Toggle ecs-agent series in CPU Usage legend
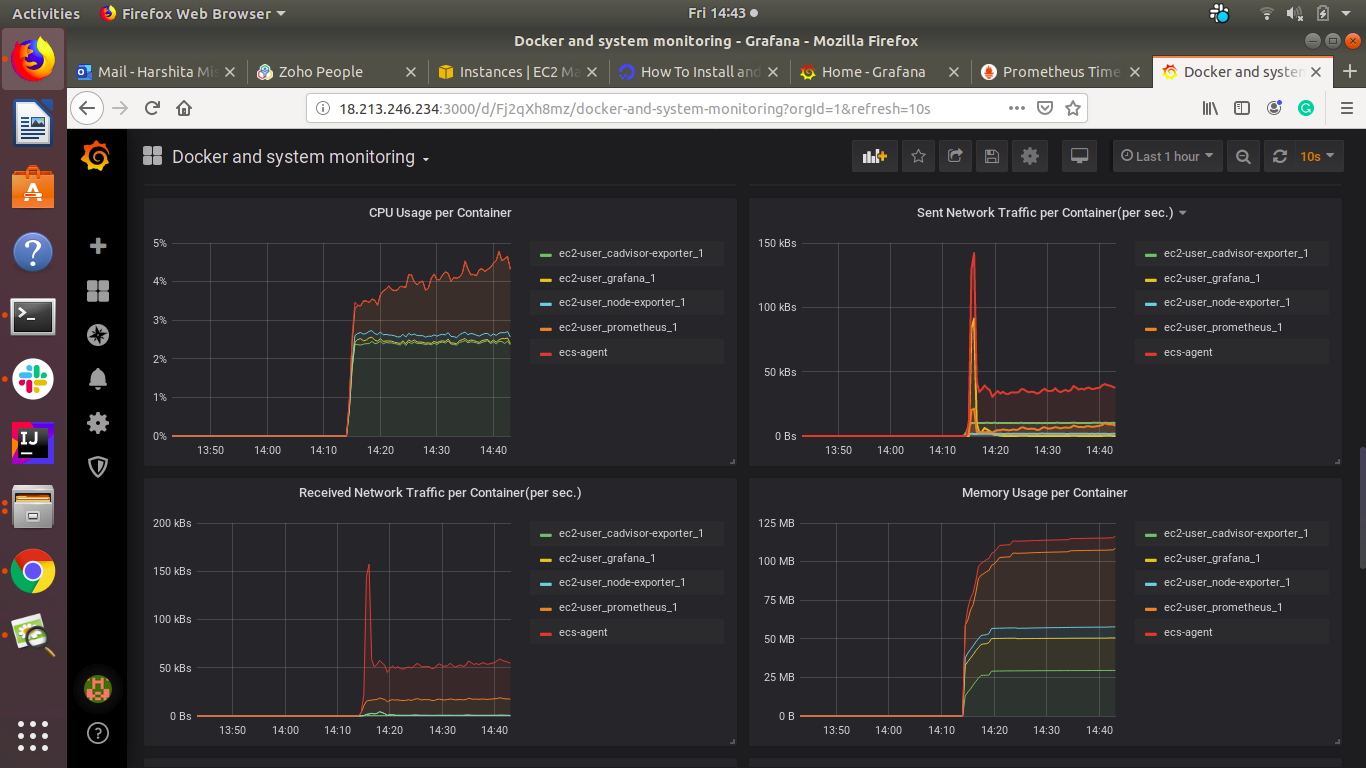Viewport: 1366px width, 768px height. [583, 352]
